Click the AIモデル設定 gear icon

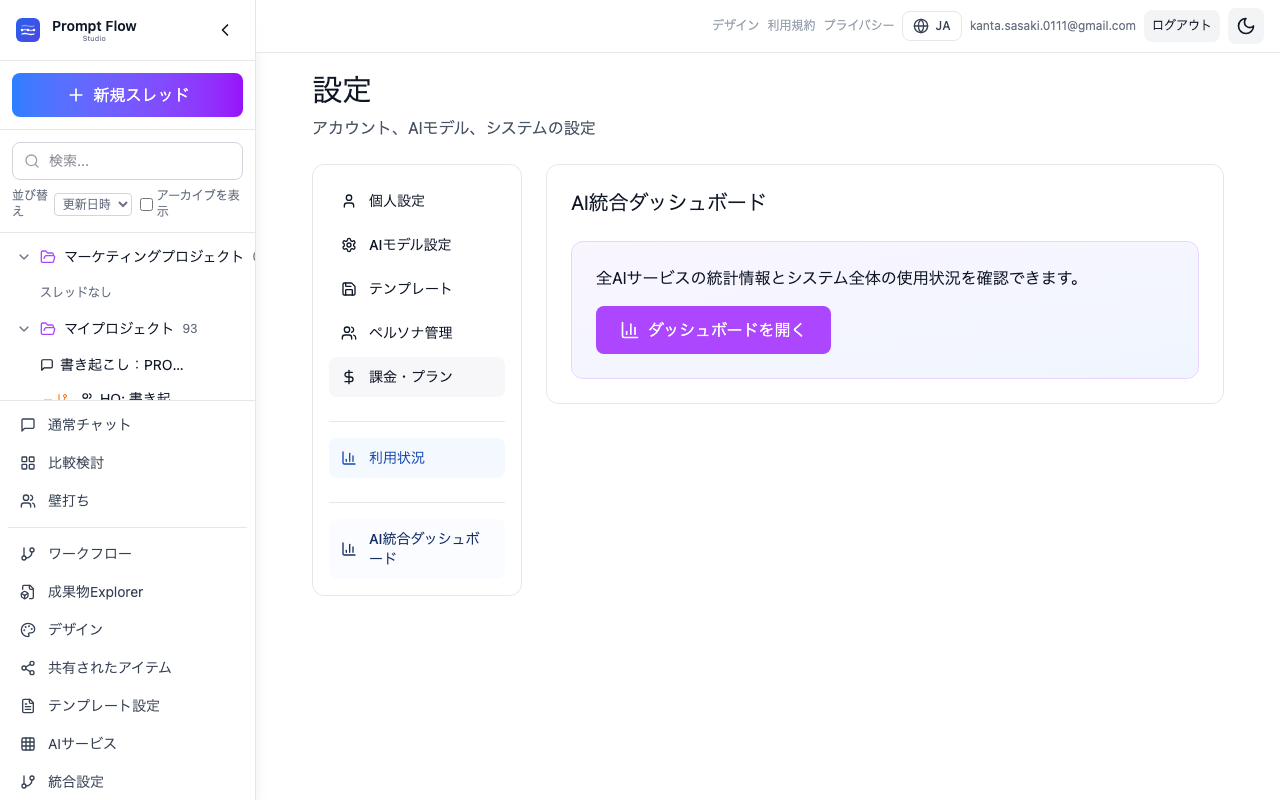coord(349,245)
